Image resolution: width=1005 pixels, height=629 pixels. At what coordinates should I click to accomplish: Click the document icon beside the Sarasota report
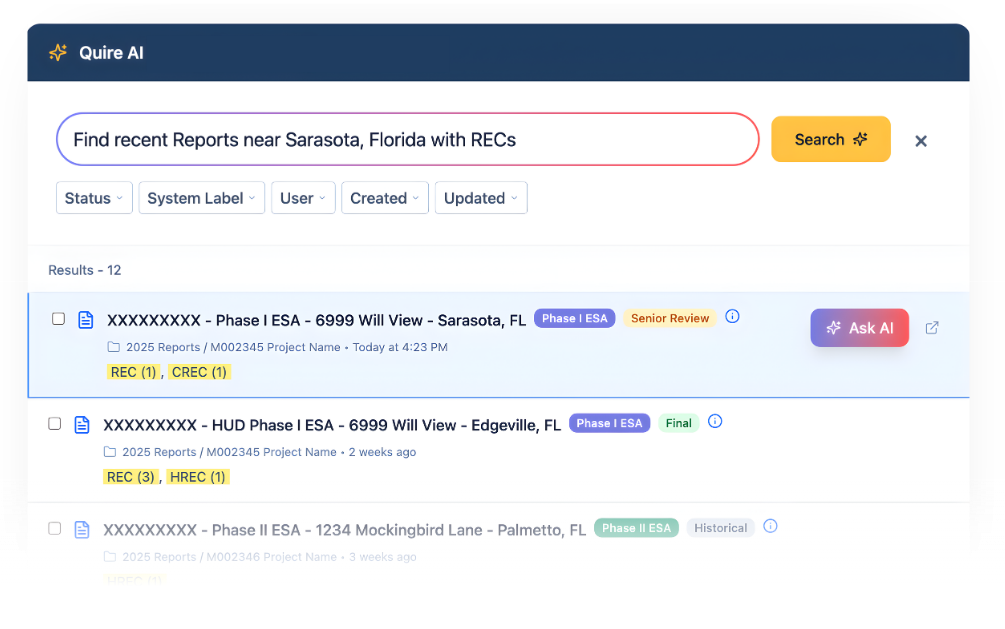tap(85, 320)
